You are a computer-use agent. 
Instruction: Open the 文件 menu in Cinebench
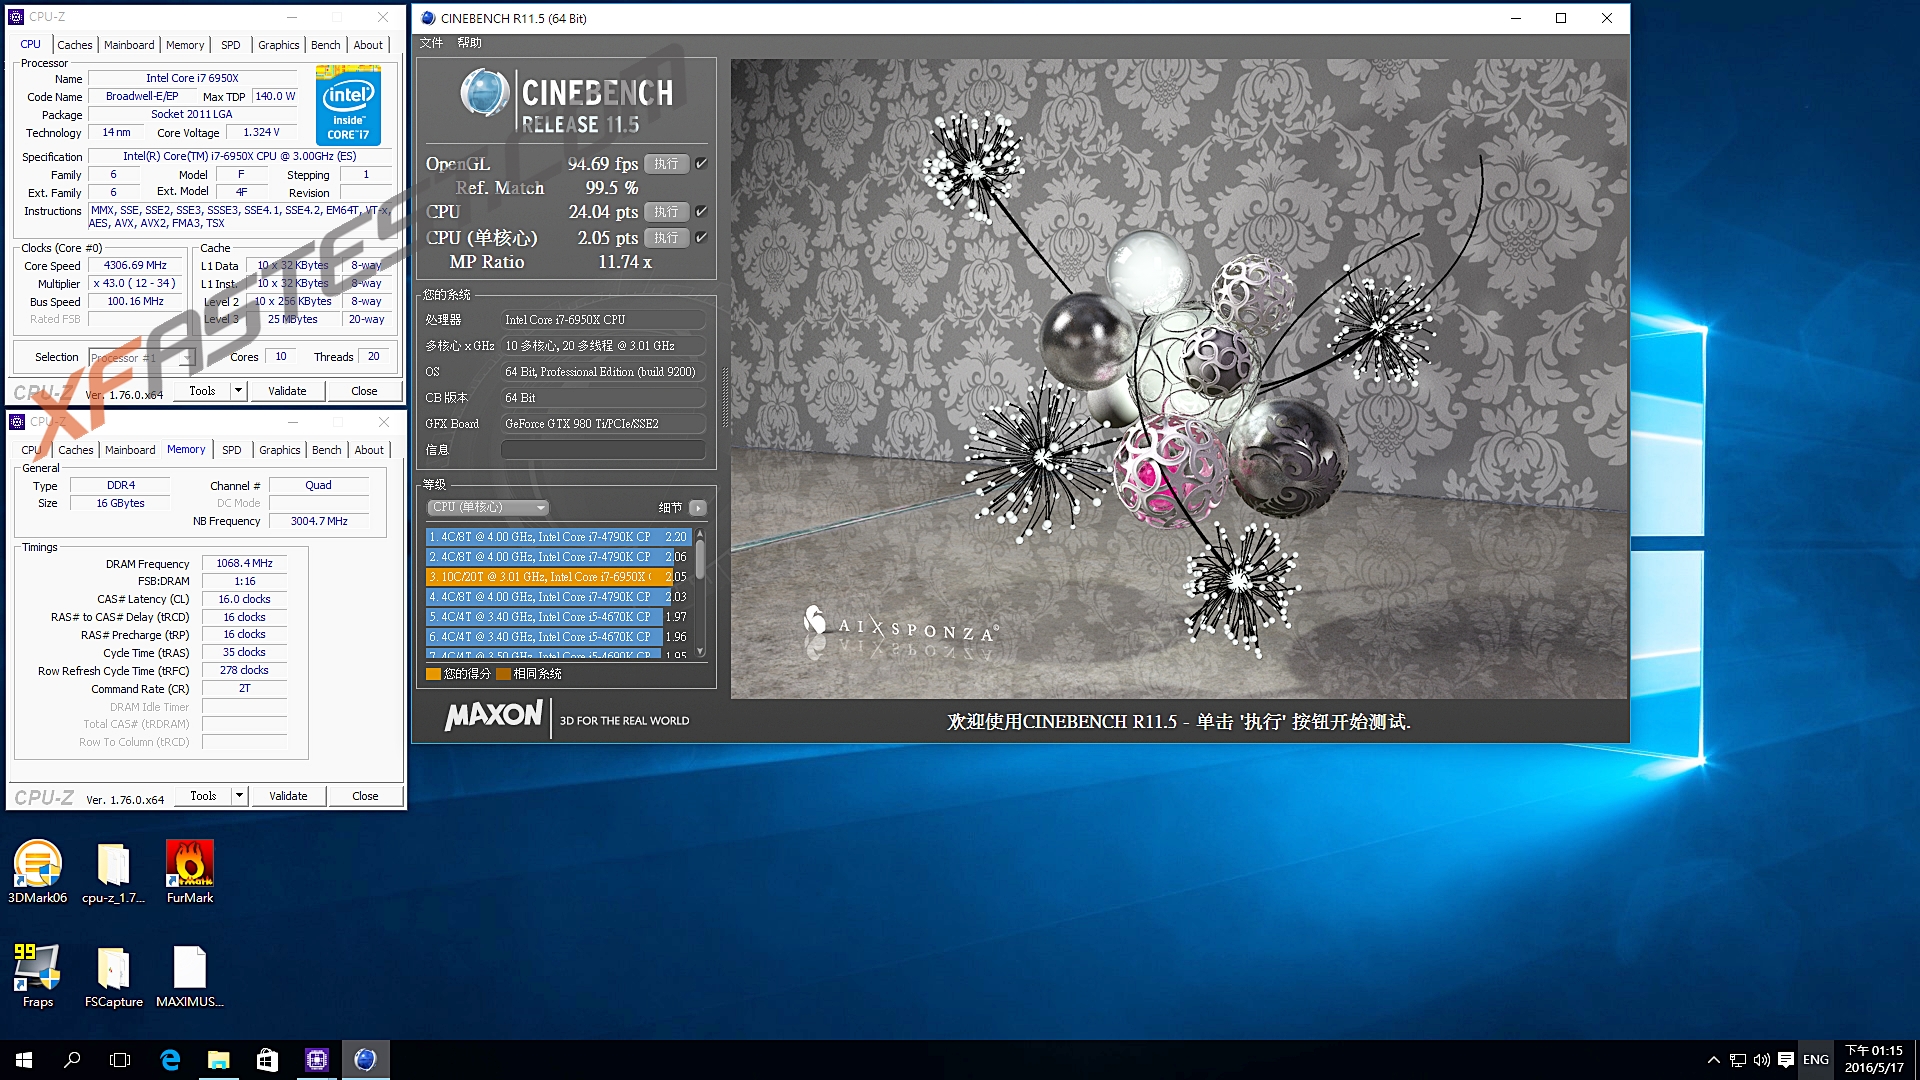pos(431,43)
